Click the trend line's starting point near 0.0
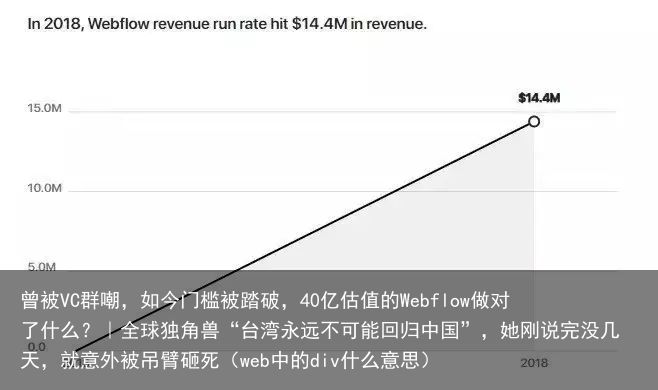658x390 pixels. (76, 351)
